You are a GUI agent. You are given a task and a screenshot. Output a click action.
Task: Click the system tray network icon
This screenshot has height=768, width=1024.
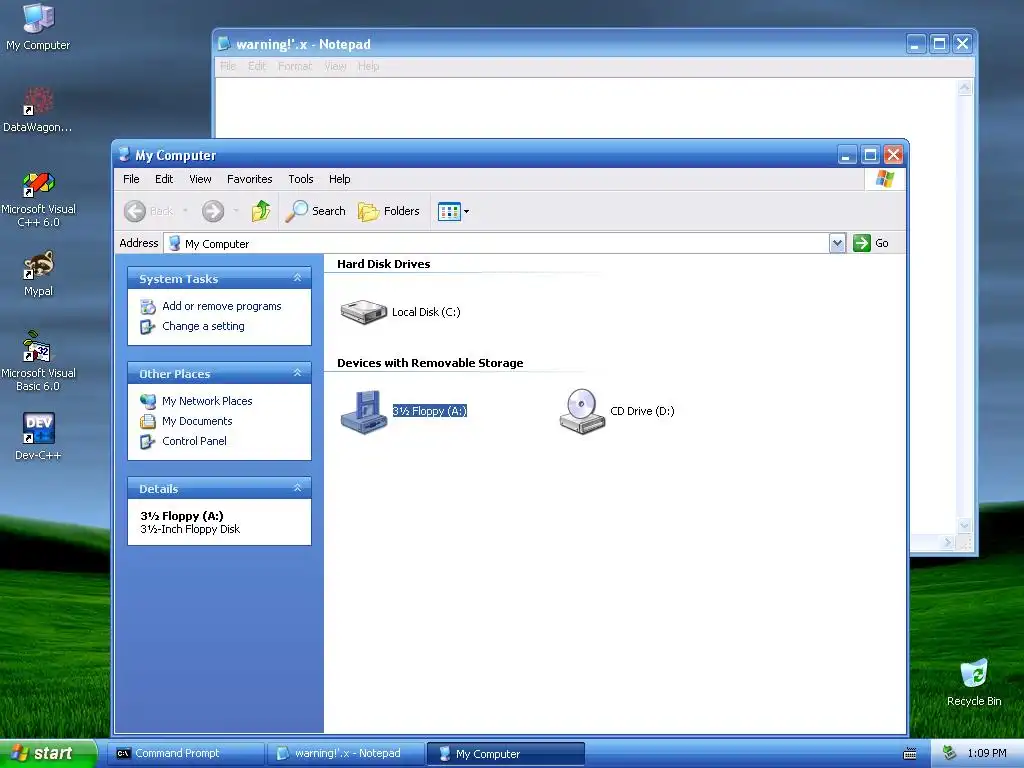click(950, 753)
